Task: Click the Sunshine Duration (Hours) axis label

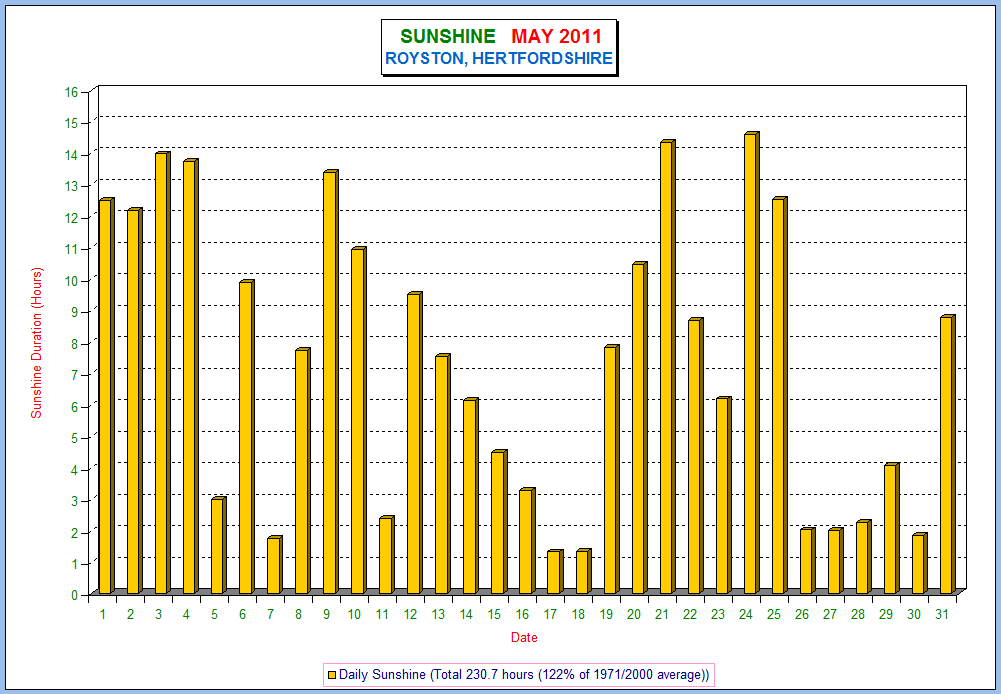Action: coord(37,343)
